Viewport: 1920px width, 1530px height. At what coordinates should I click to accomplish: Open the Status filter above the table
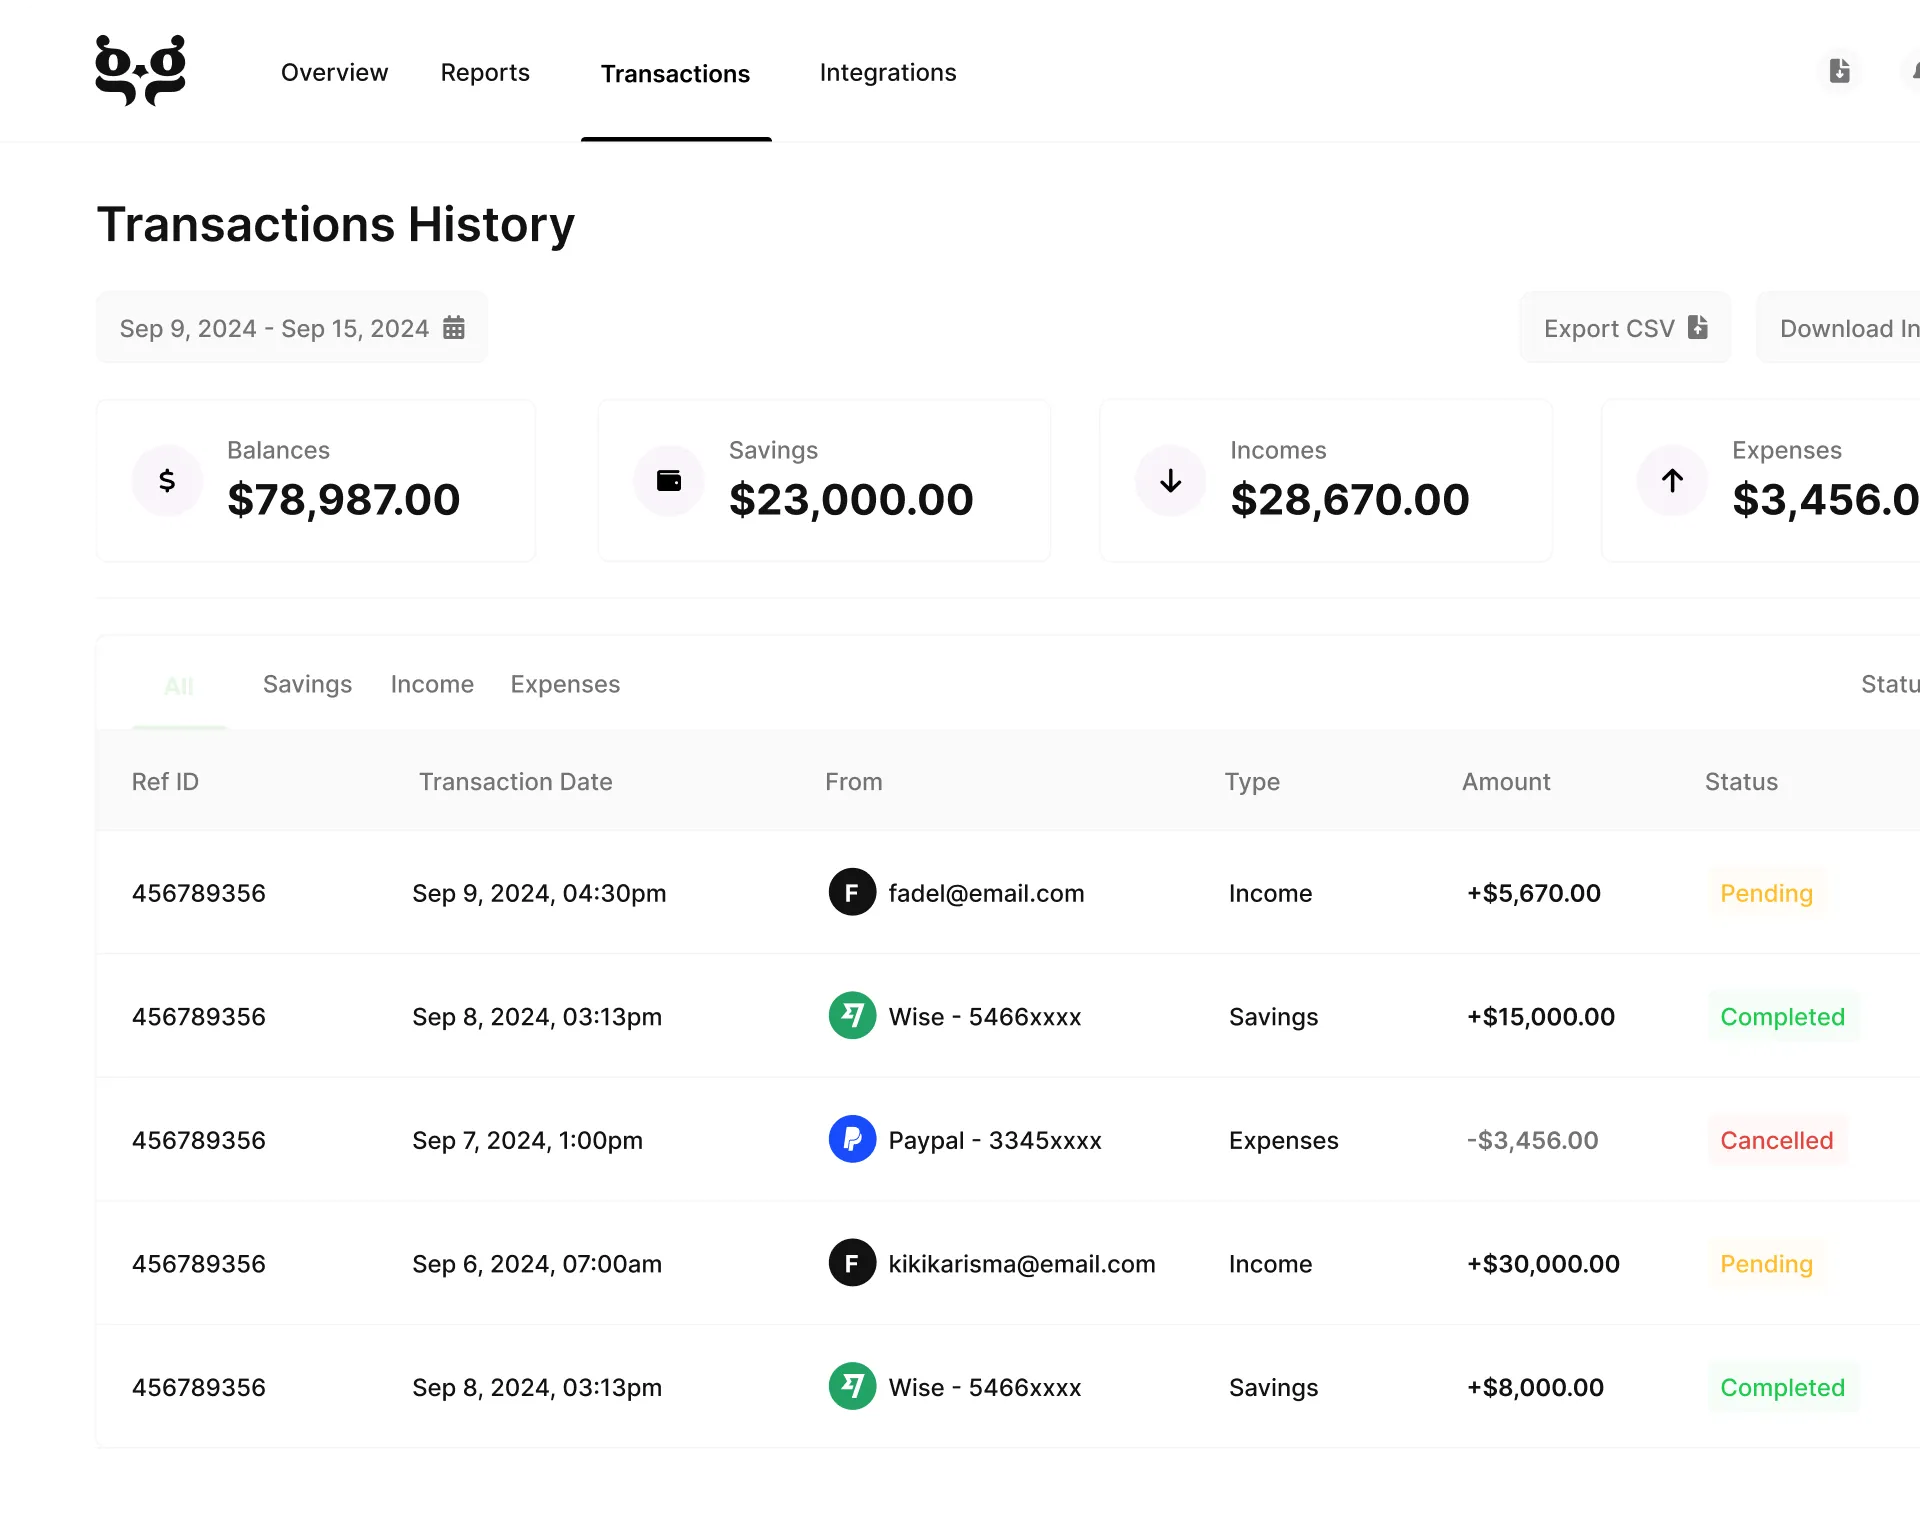coord(1888,684)
